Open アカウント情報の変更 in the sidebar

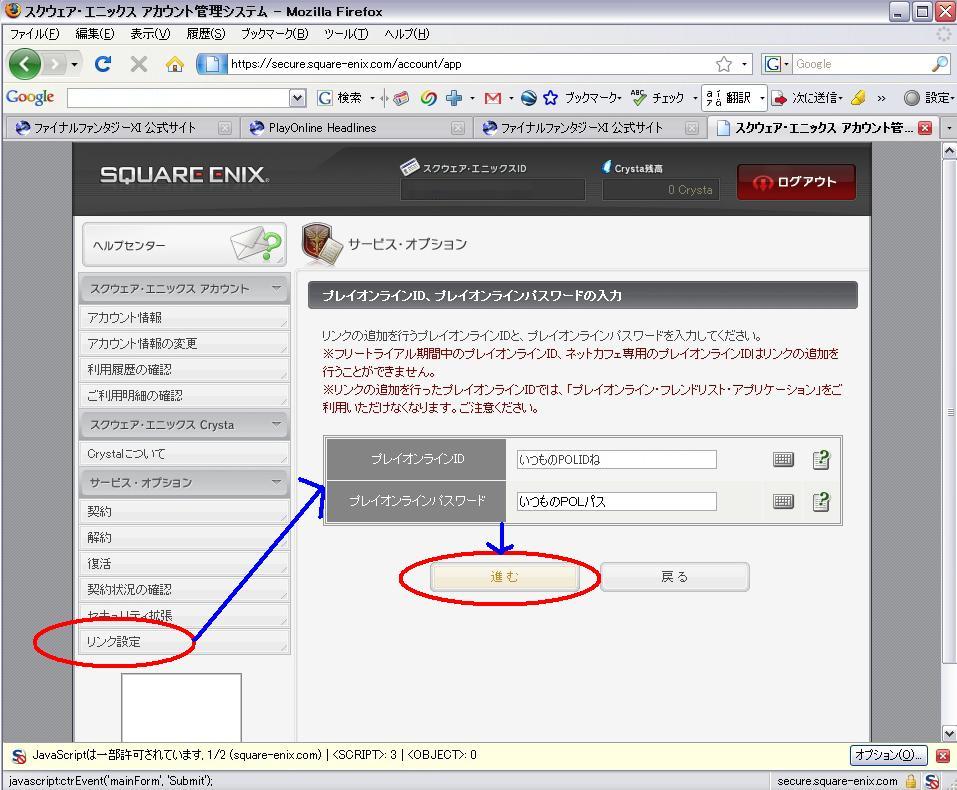184,344
